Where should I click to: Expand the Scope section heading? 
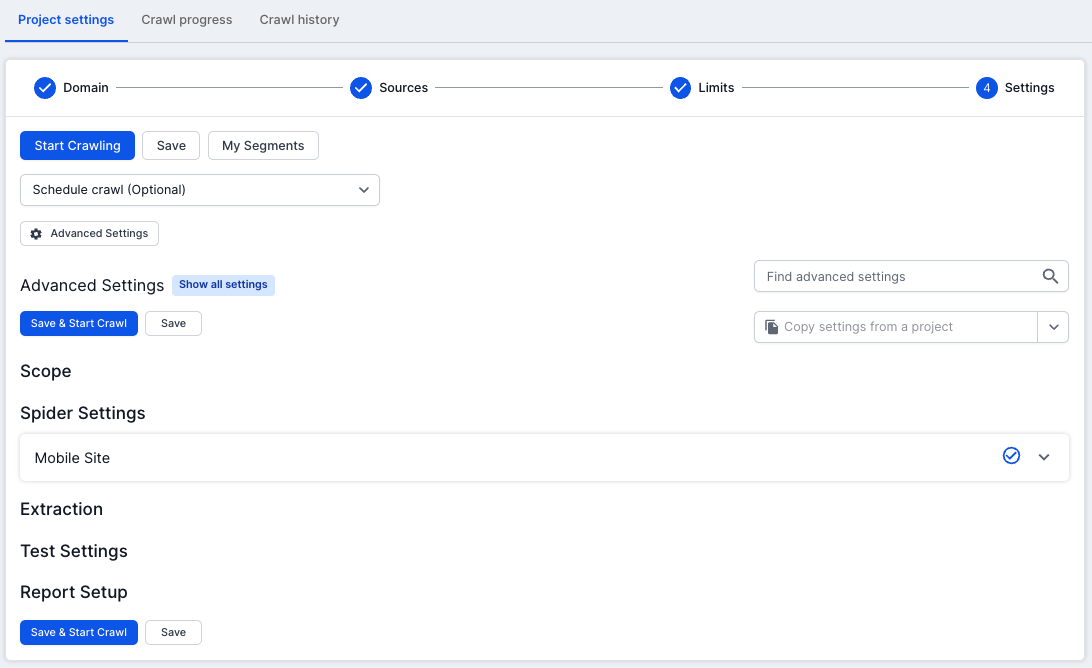click(x=46, y=371)
